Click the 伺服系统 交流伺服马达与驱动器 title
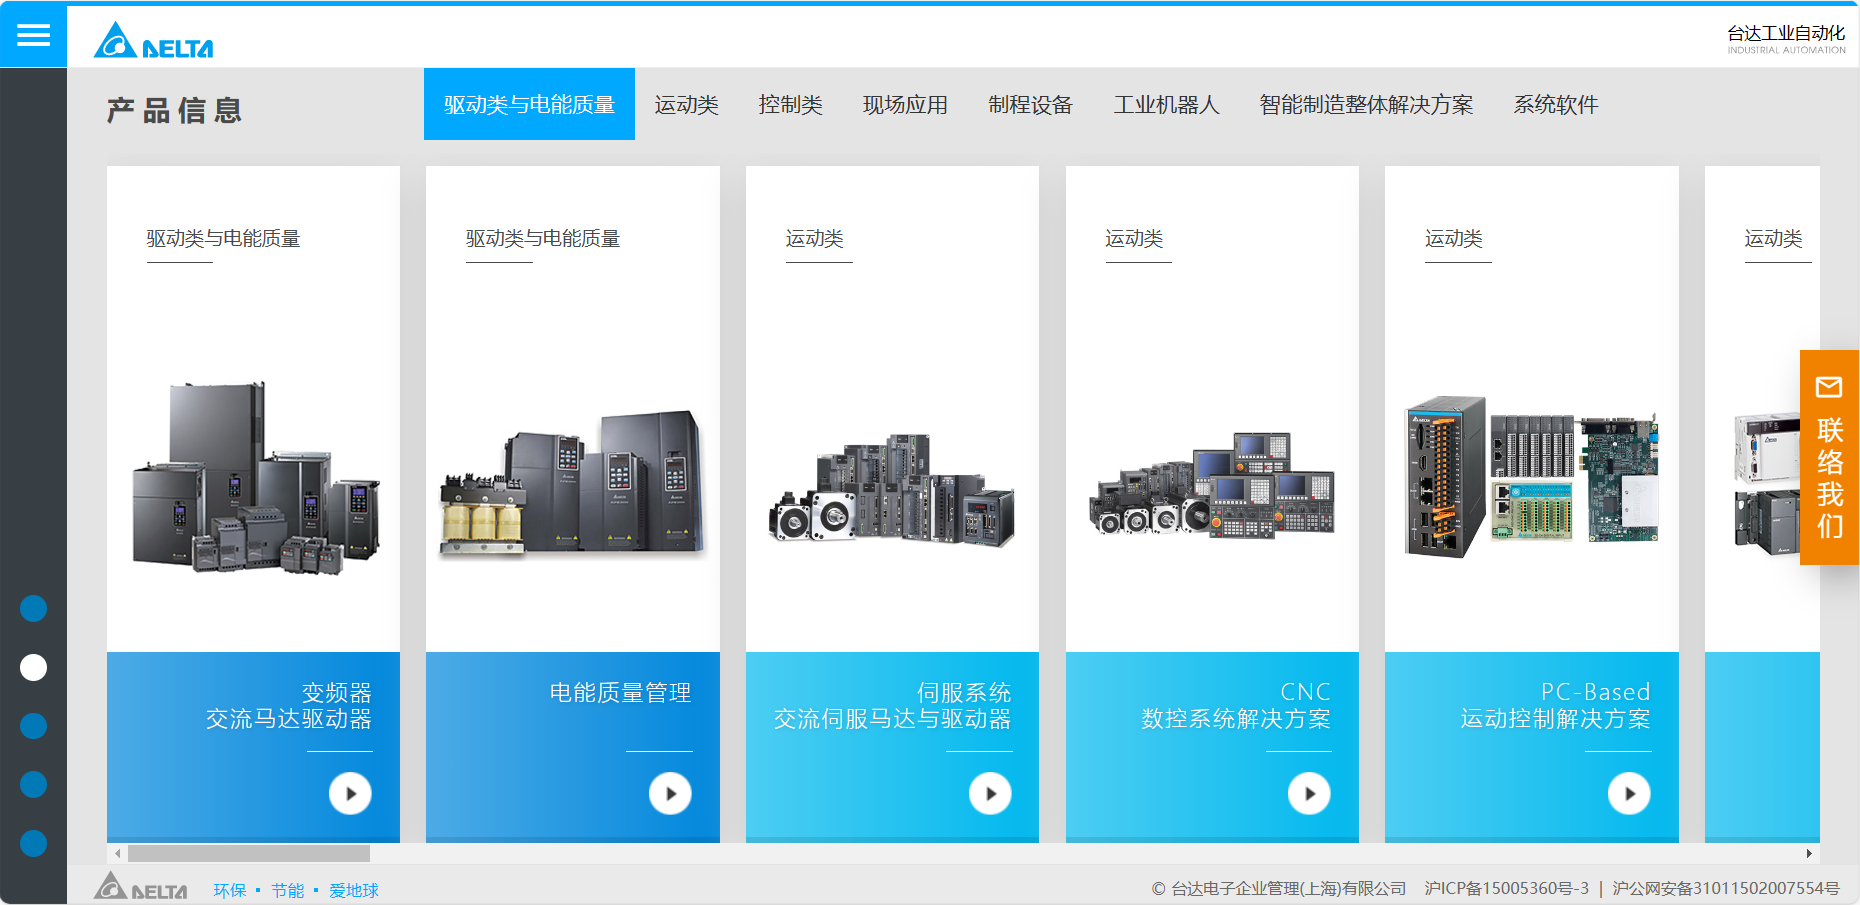1860x905 pixels. (892, 706)
